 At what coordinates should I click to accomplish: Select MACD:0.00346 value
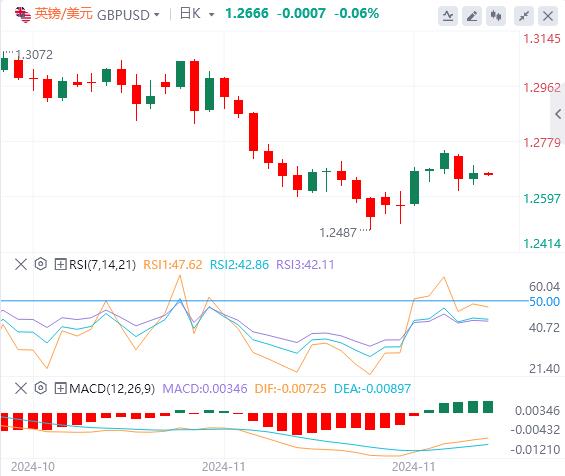(205, 388)
